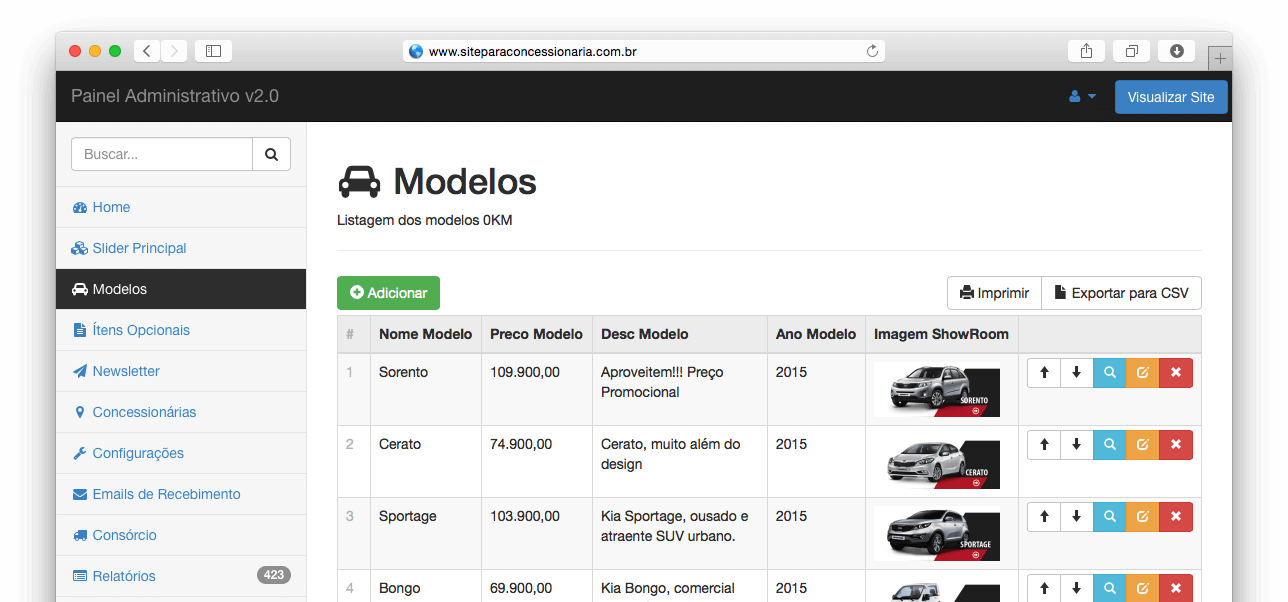Click the Sorento showroom thumbnail
Viewport: 1288px width, 602px height.
[x=937, y=389]
